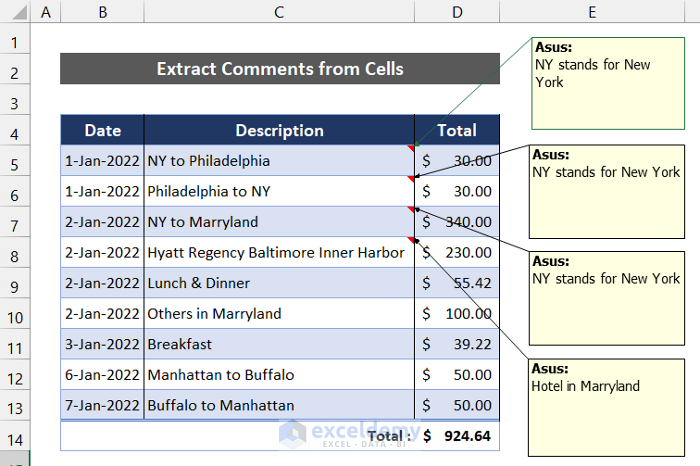The image size is (700, 466).
Task: Click the select-all corner of the grid
Action: (15, 12)
